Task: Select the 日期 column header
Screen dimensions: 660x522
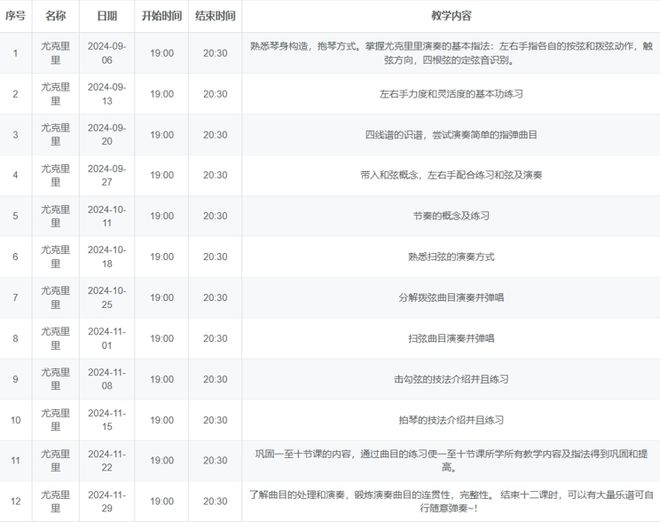Action: (x=106, y=17)
